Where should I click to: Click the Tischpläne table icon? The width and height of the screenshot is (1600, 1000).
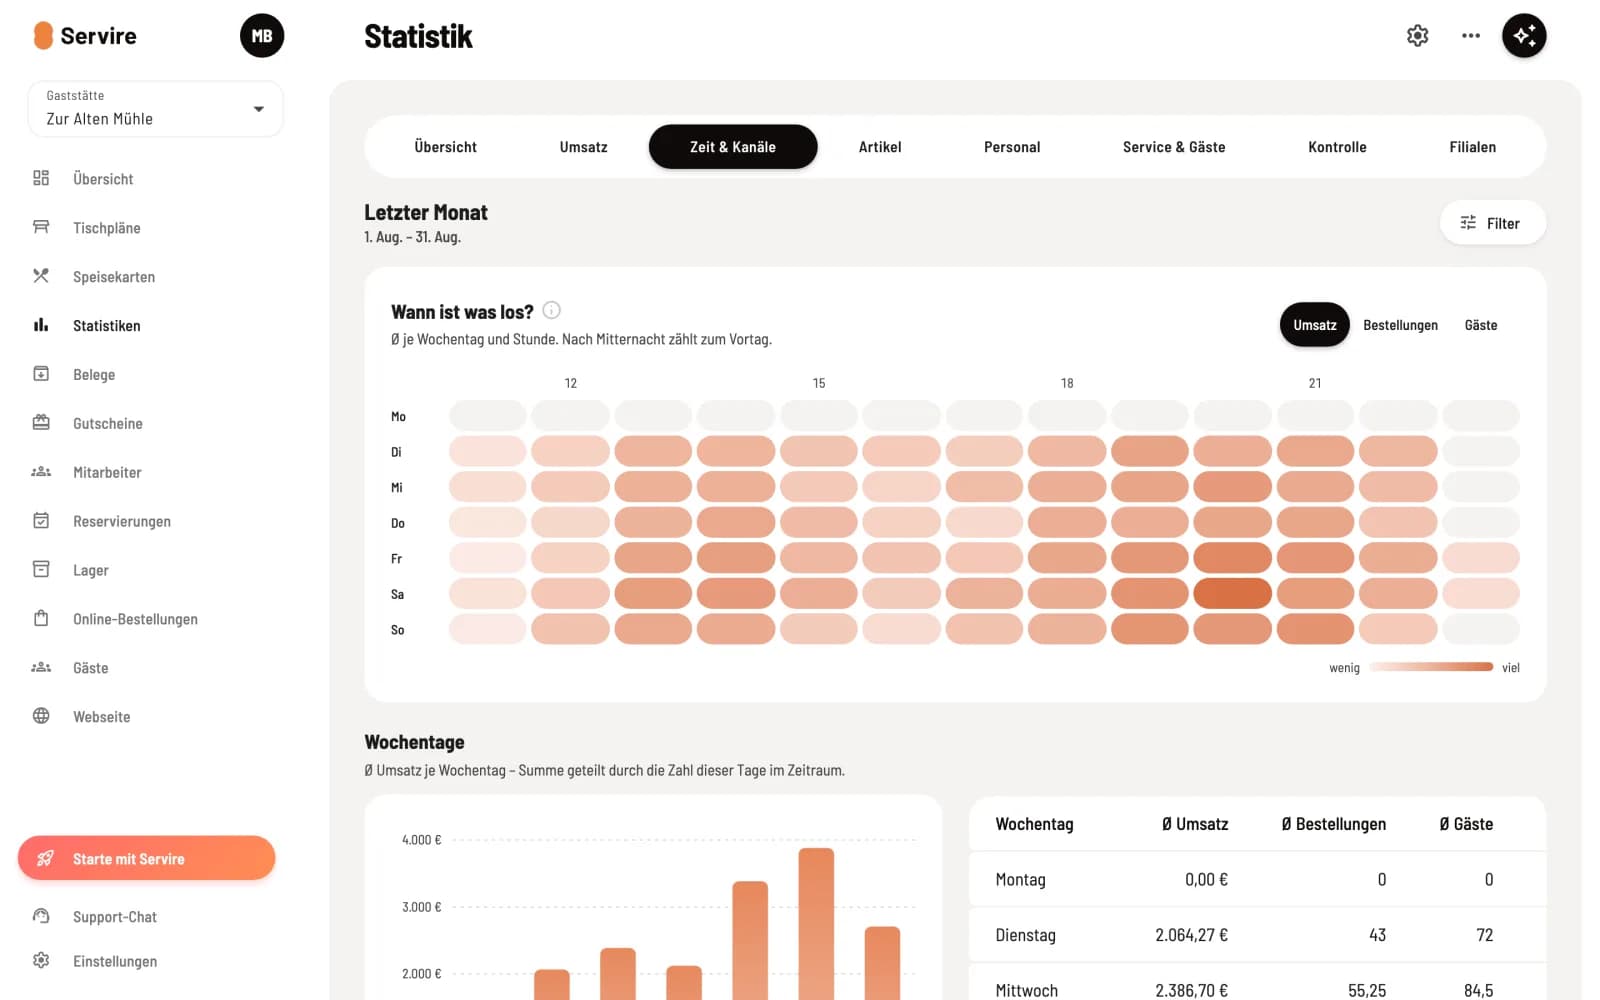[x=41, y=227]
